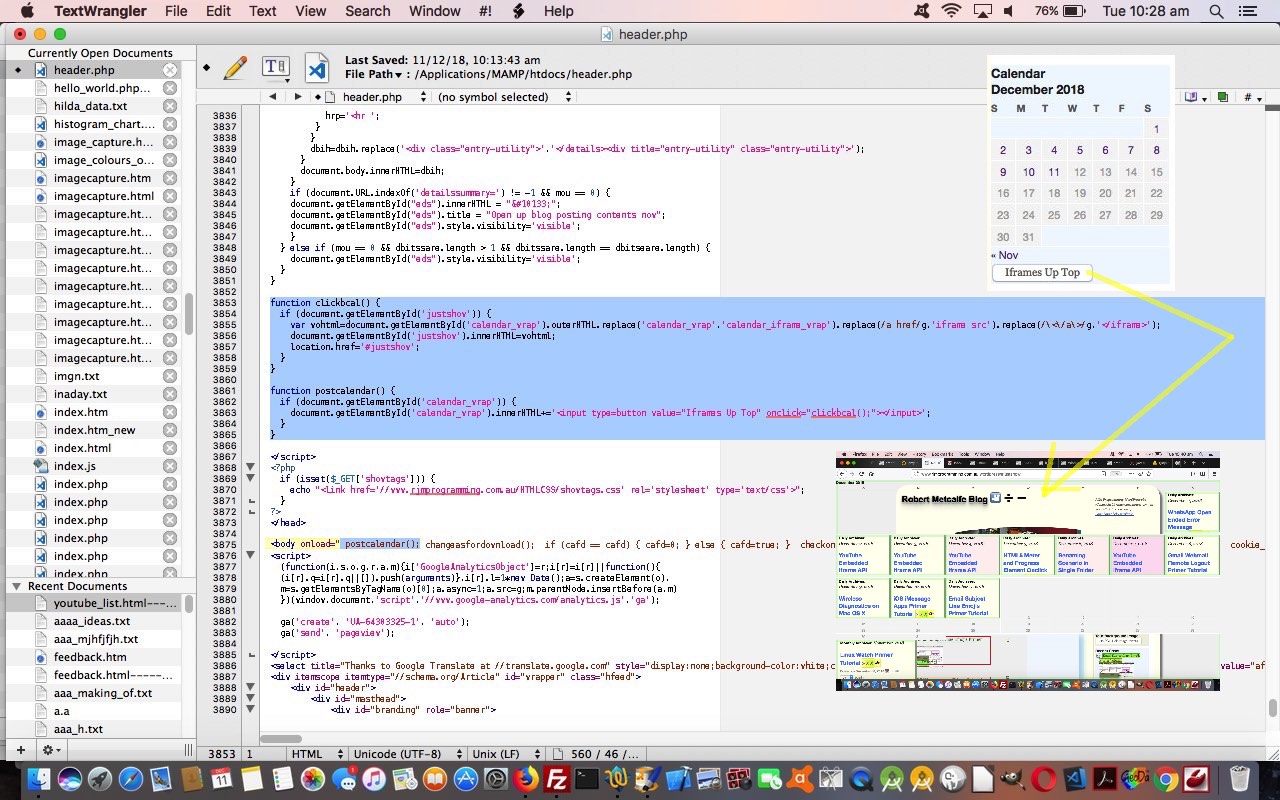Close hello_world.php in the open documents list
This screenshot has width=1280, height=800.
(x=170, y=88)
